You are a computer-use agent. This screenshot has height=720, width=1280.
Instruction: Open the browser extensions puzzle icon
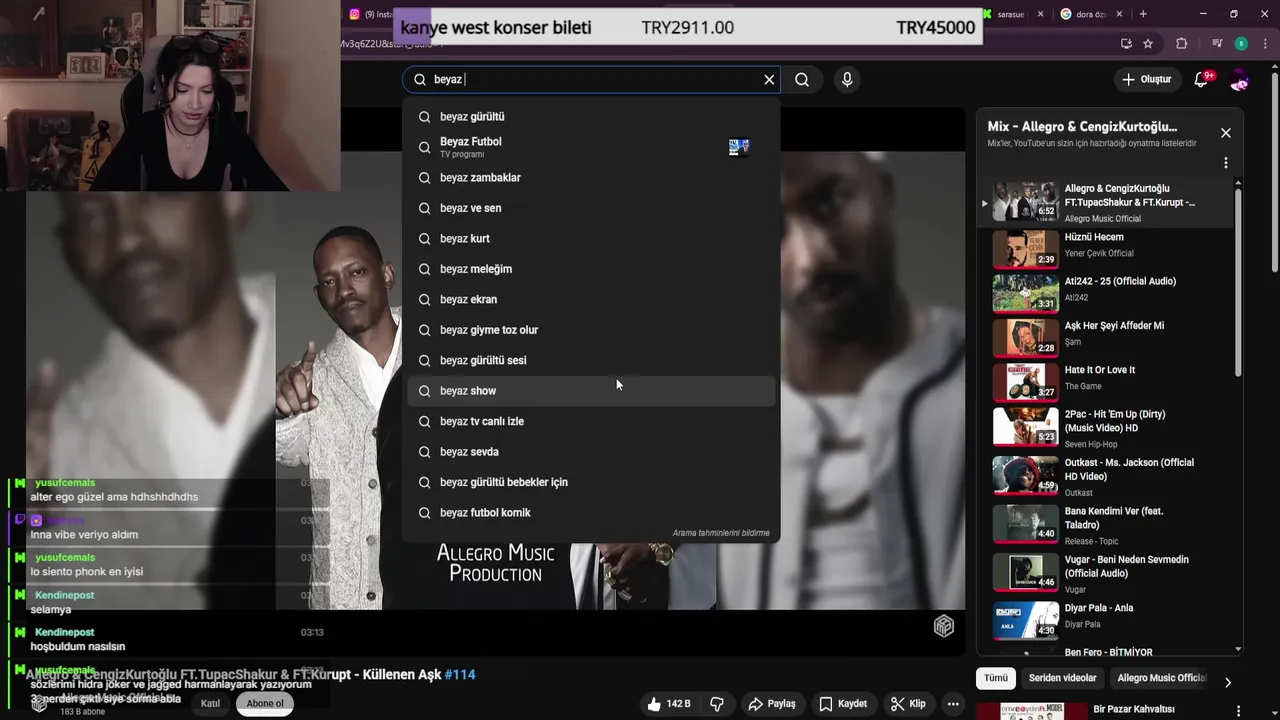pos(1182,44)
